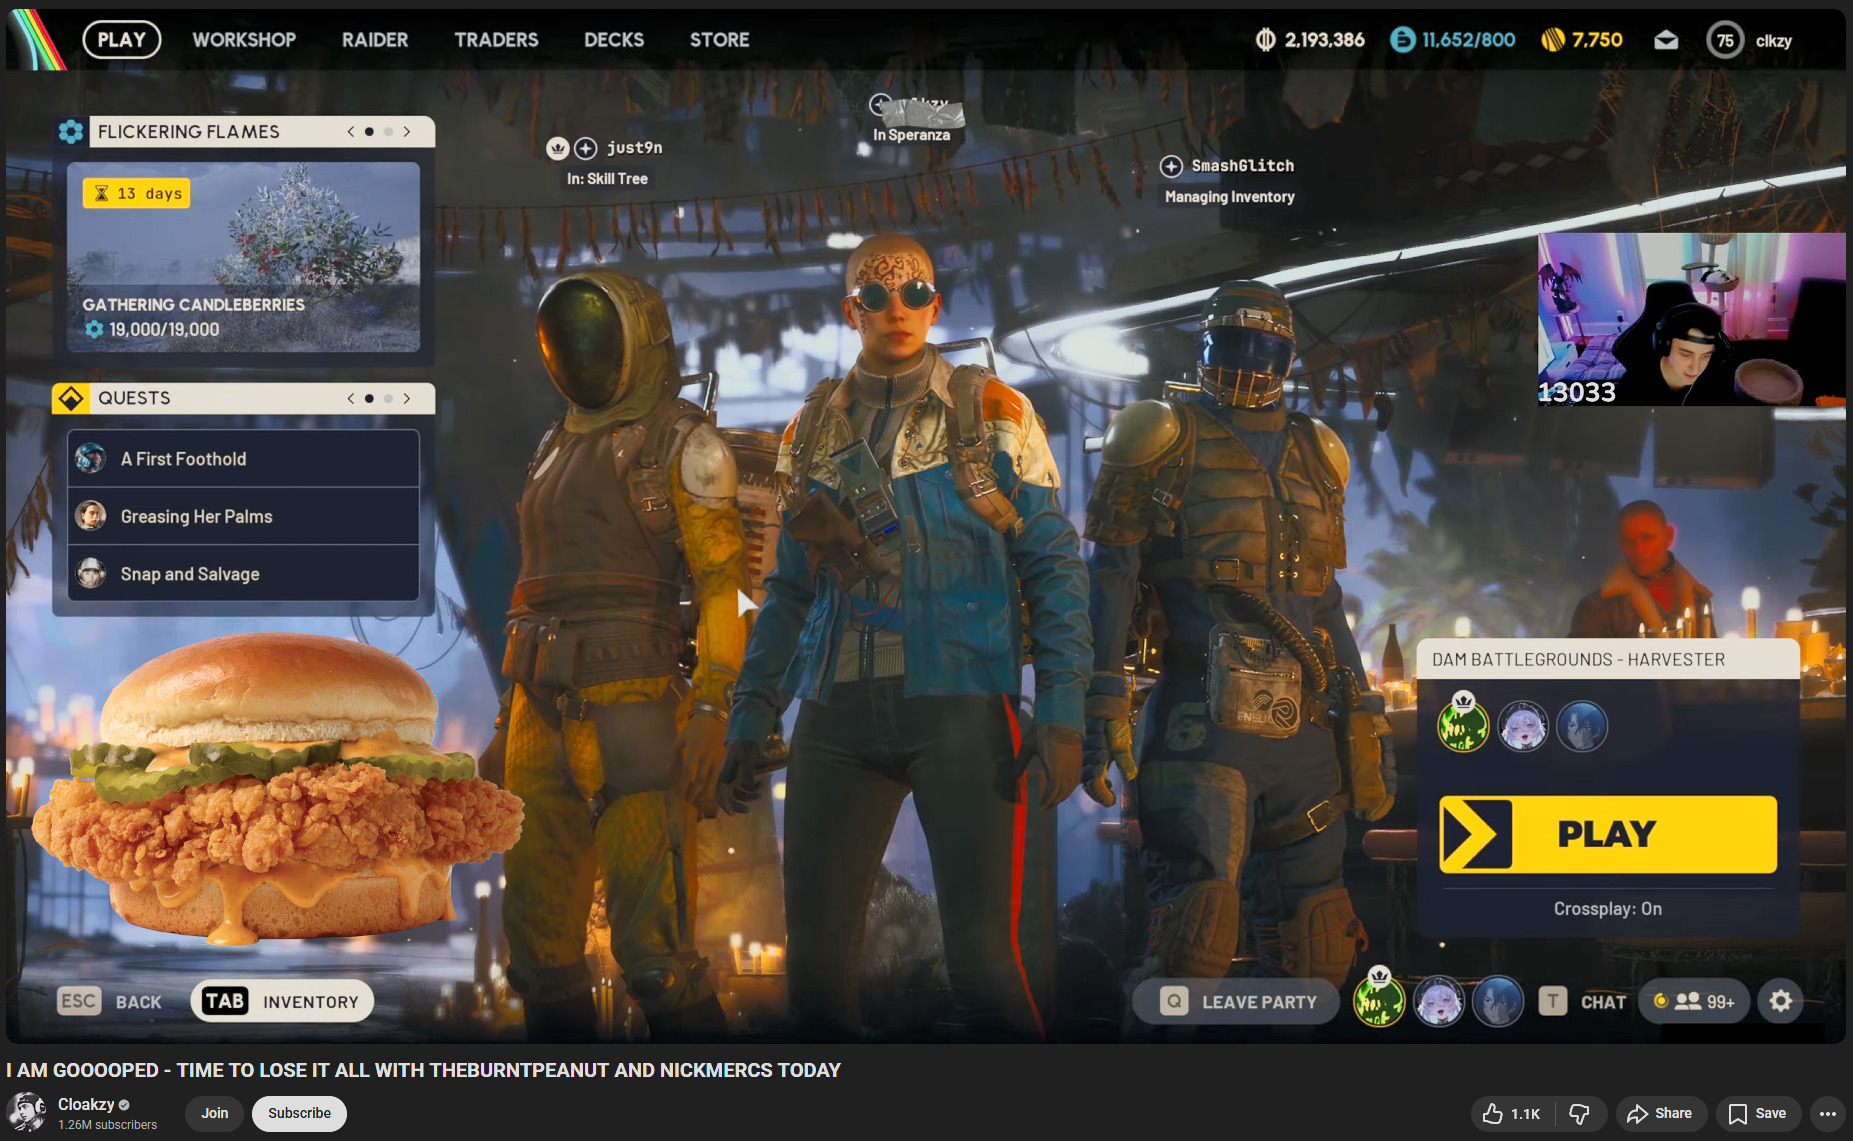The width and height of the screenshot is (1853, 1141).
Task: Click the Greasing Her Palms quest giver portrait
Action: pyautogui.click(x=91, y=516)
